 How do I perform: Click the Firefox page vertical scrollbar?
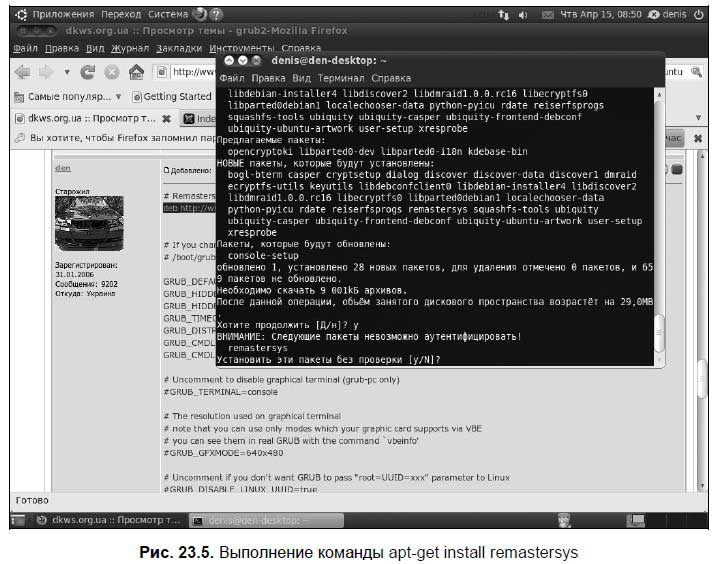702,379
